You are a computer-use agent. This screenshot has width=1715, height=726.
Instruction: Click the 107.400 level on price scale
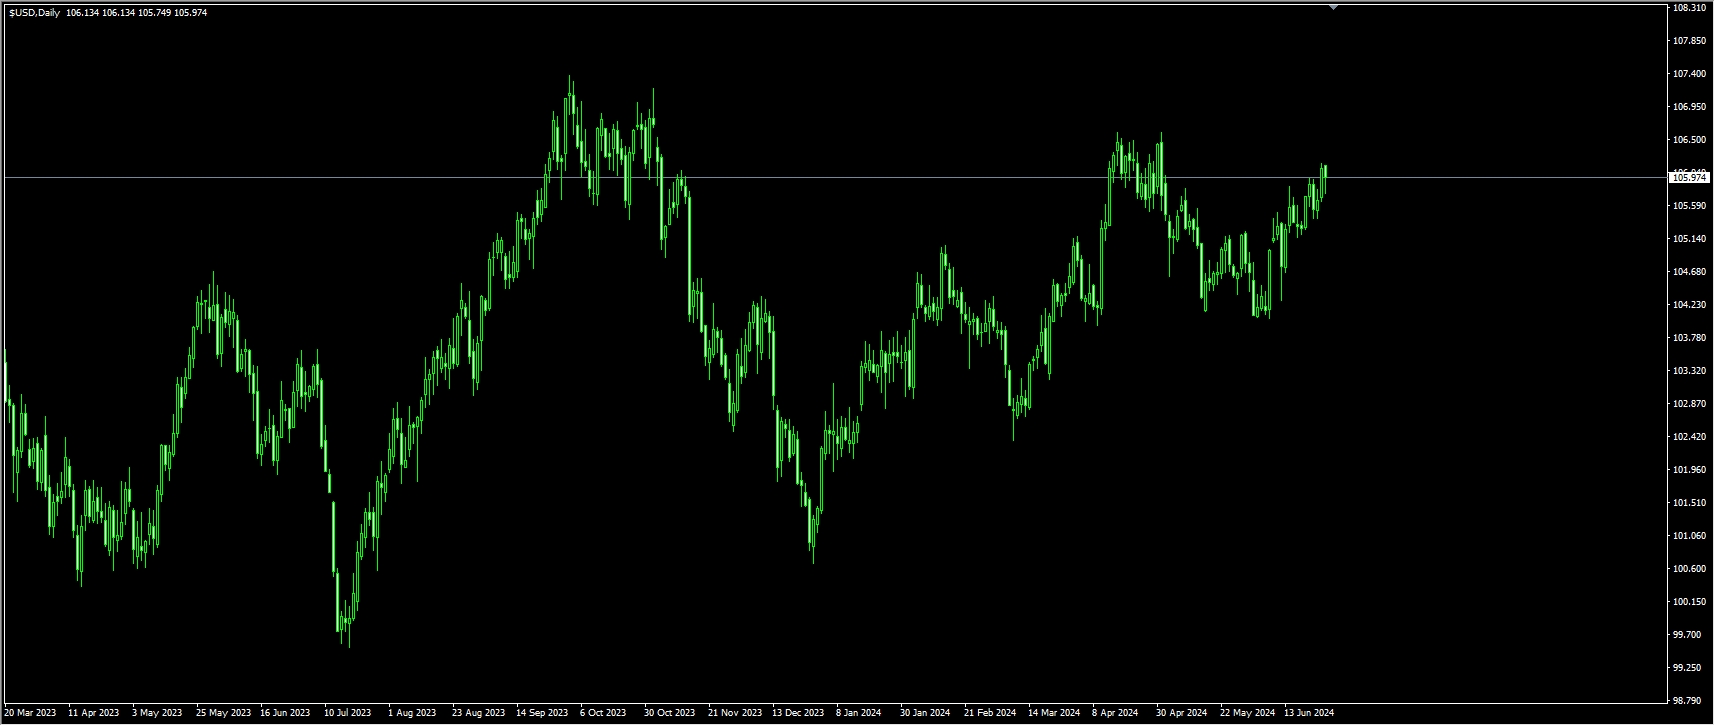[x=1689, y=74]
